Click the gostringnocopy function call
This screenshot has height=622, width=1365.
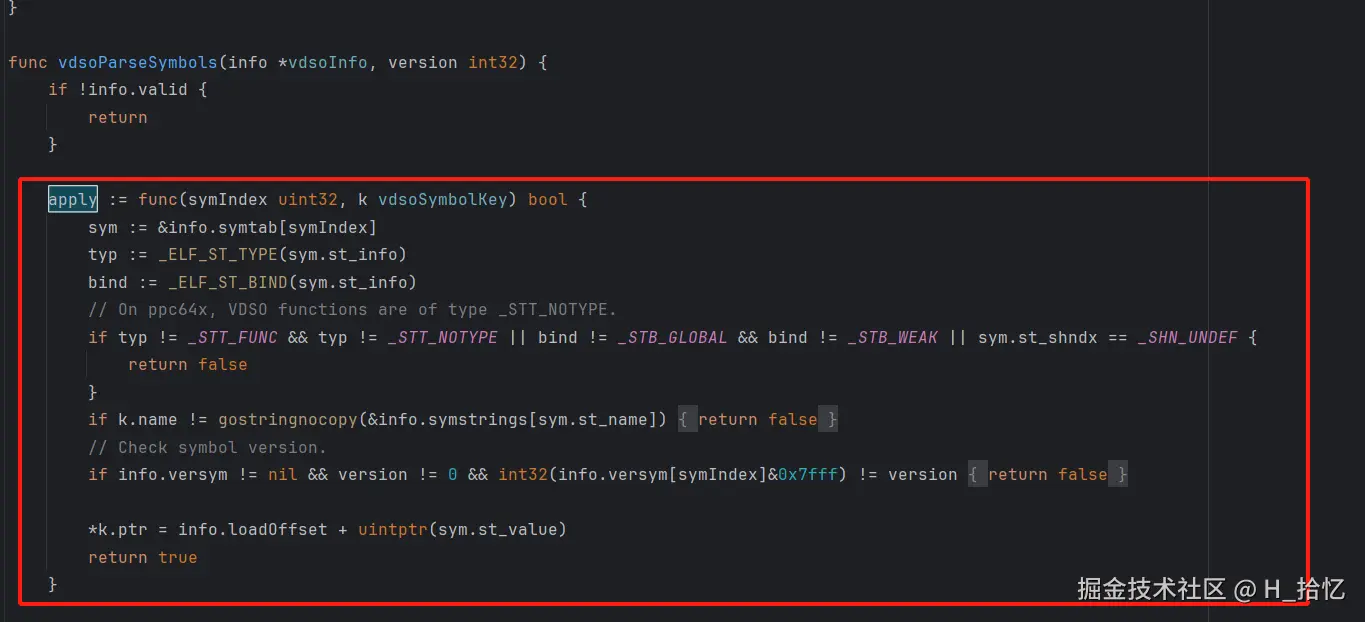click(288, 419)
